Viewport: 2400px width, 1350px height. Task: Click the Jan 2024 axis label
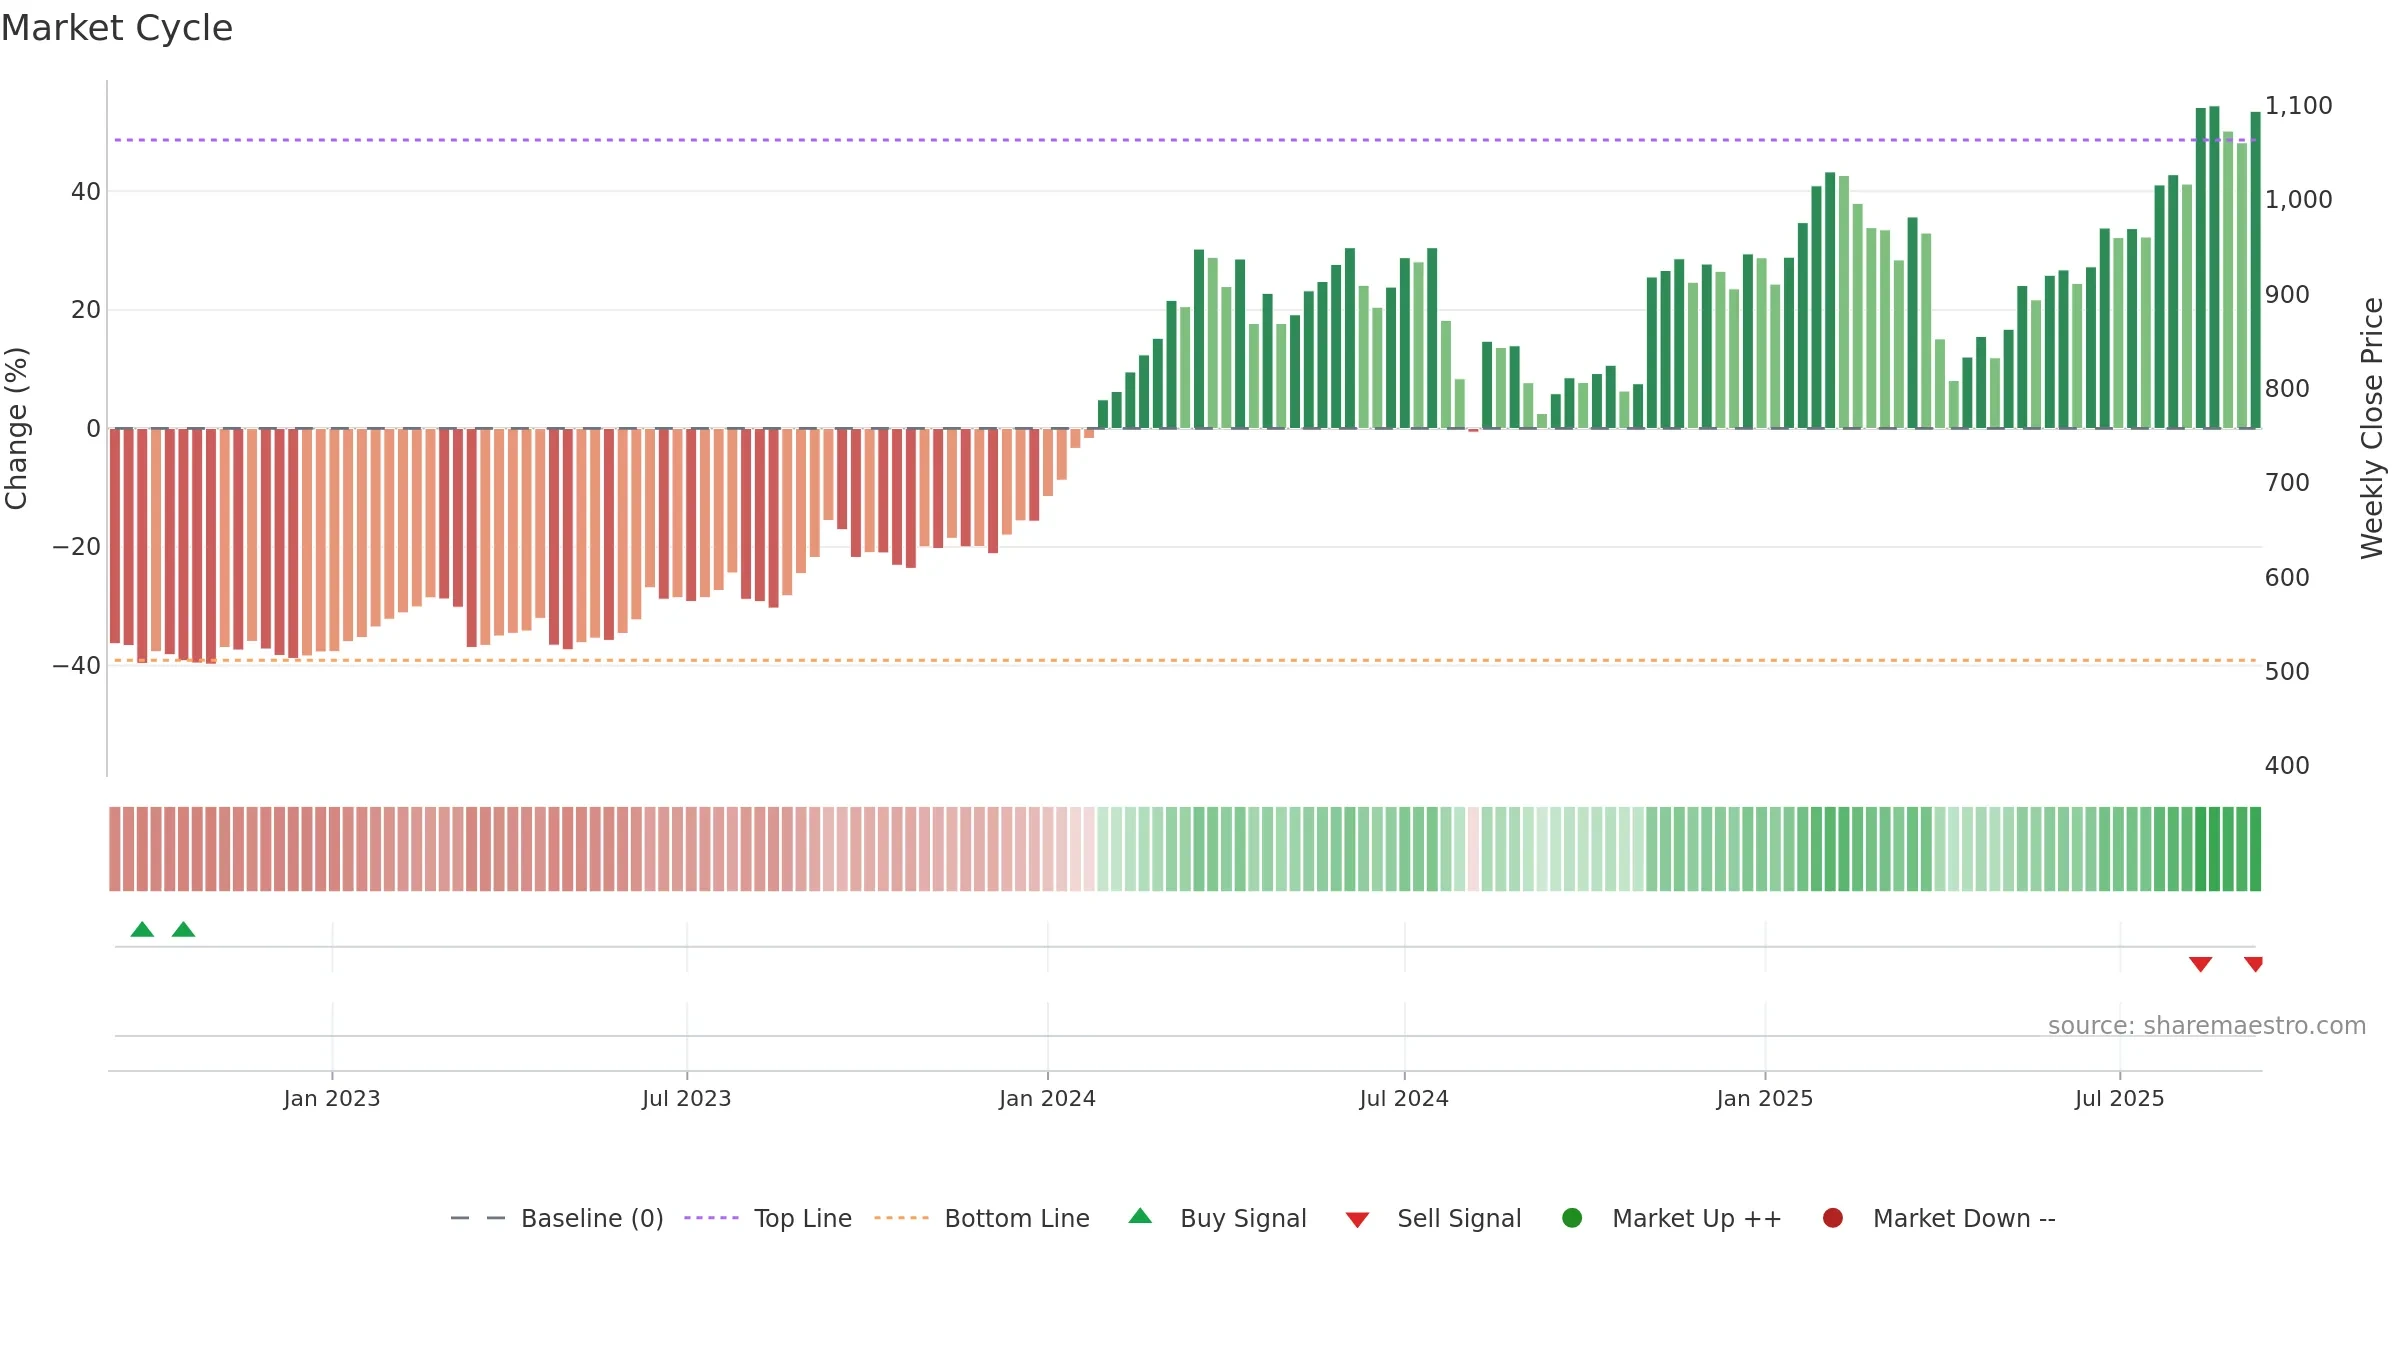pyautogui.click(x=1048, y=1099)
